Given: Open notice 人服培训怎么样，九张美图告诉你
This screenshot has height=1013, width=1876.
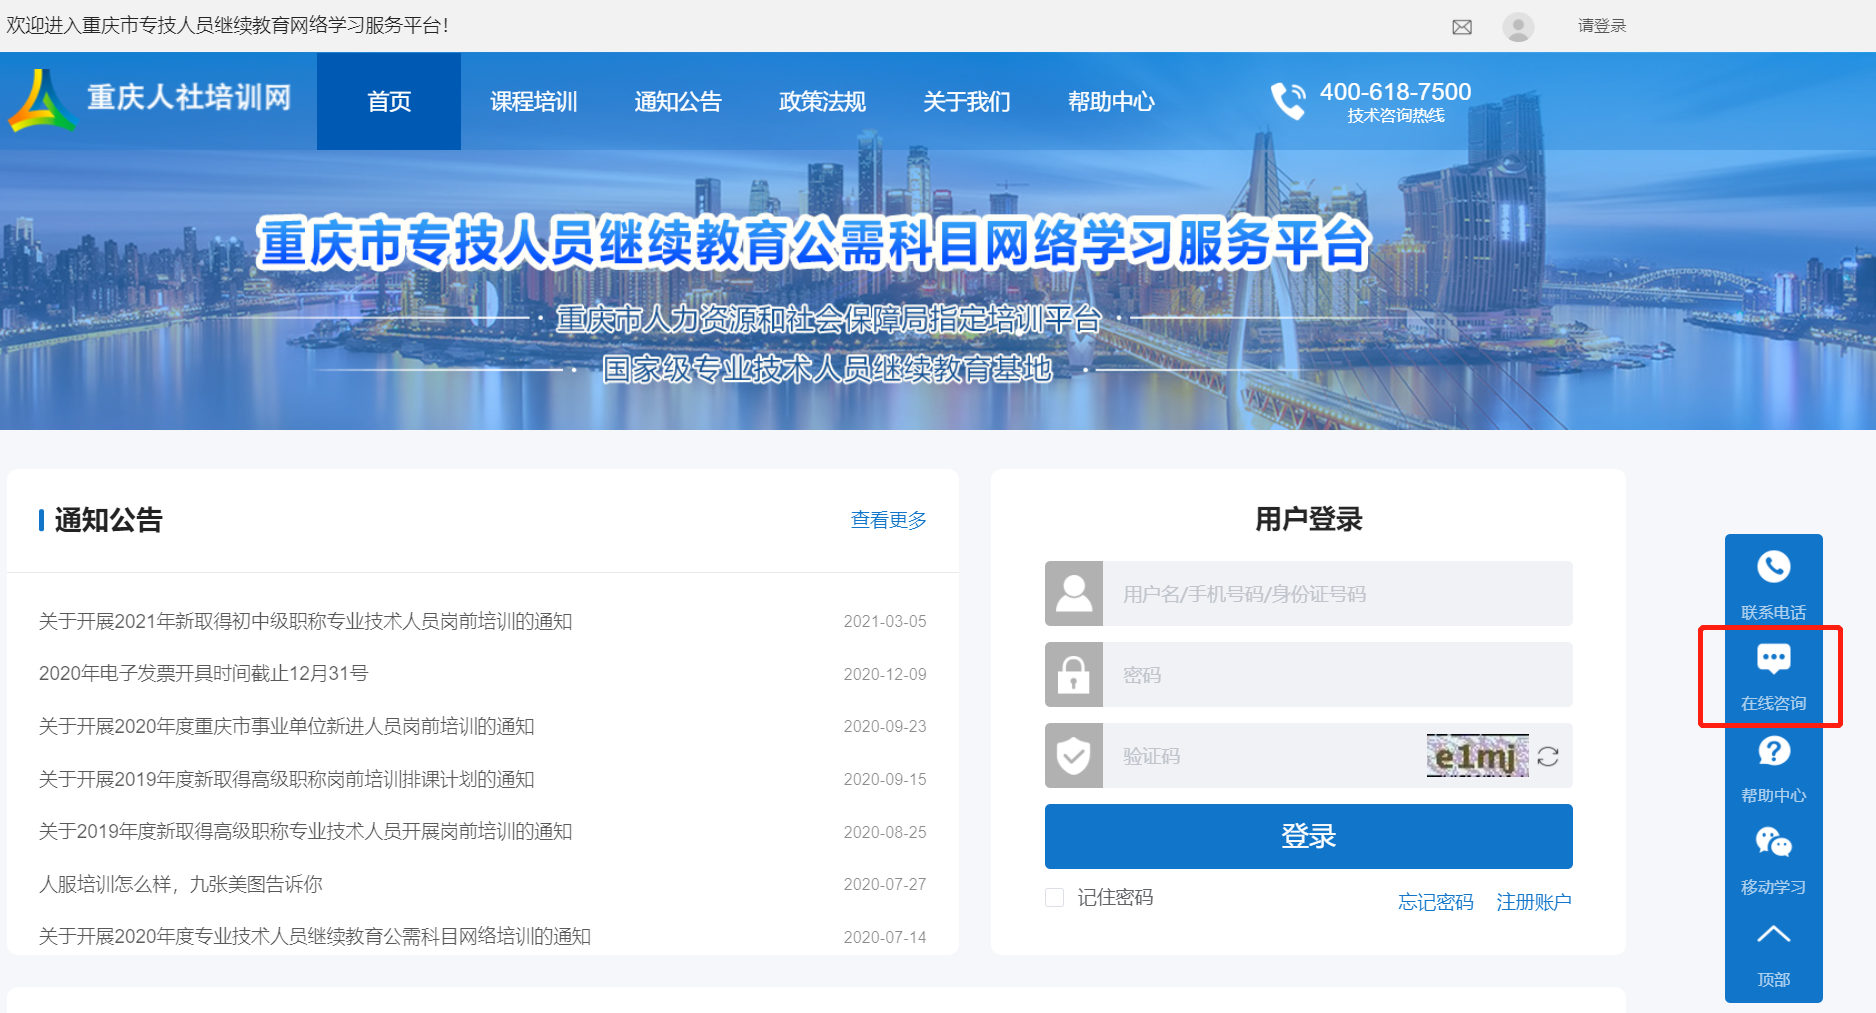Looking at the screenshot, I should [x=180, y=884].
